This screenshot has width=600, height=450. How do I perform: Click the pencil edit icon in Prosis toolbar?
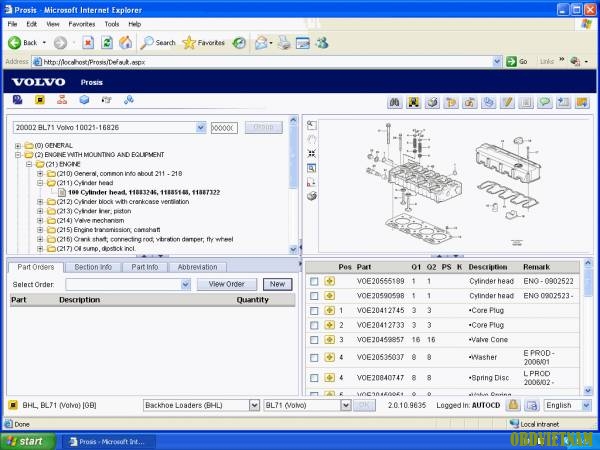tap(507, 103)
